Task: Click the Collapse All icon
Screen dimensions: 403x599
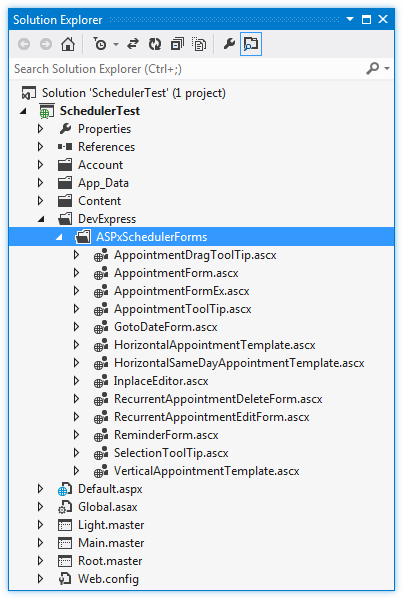Action: [x=177, y=44]
